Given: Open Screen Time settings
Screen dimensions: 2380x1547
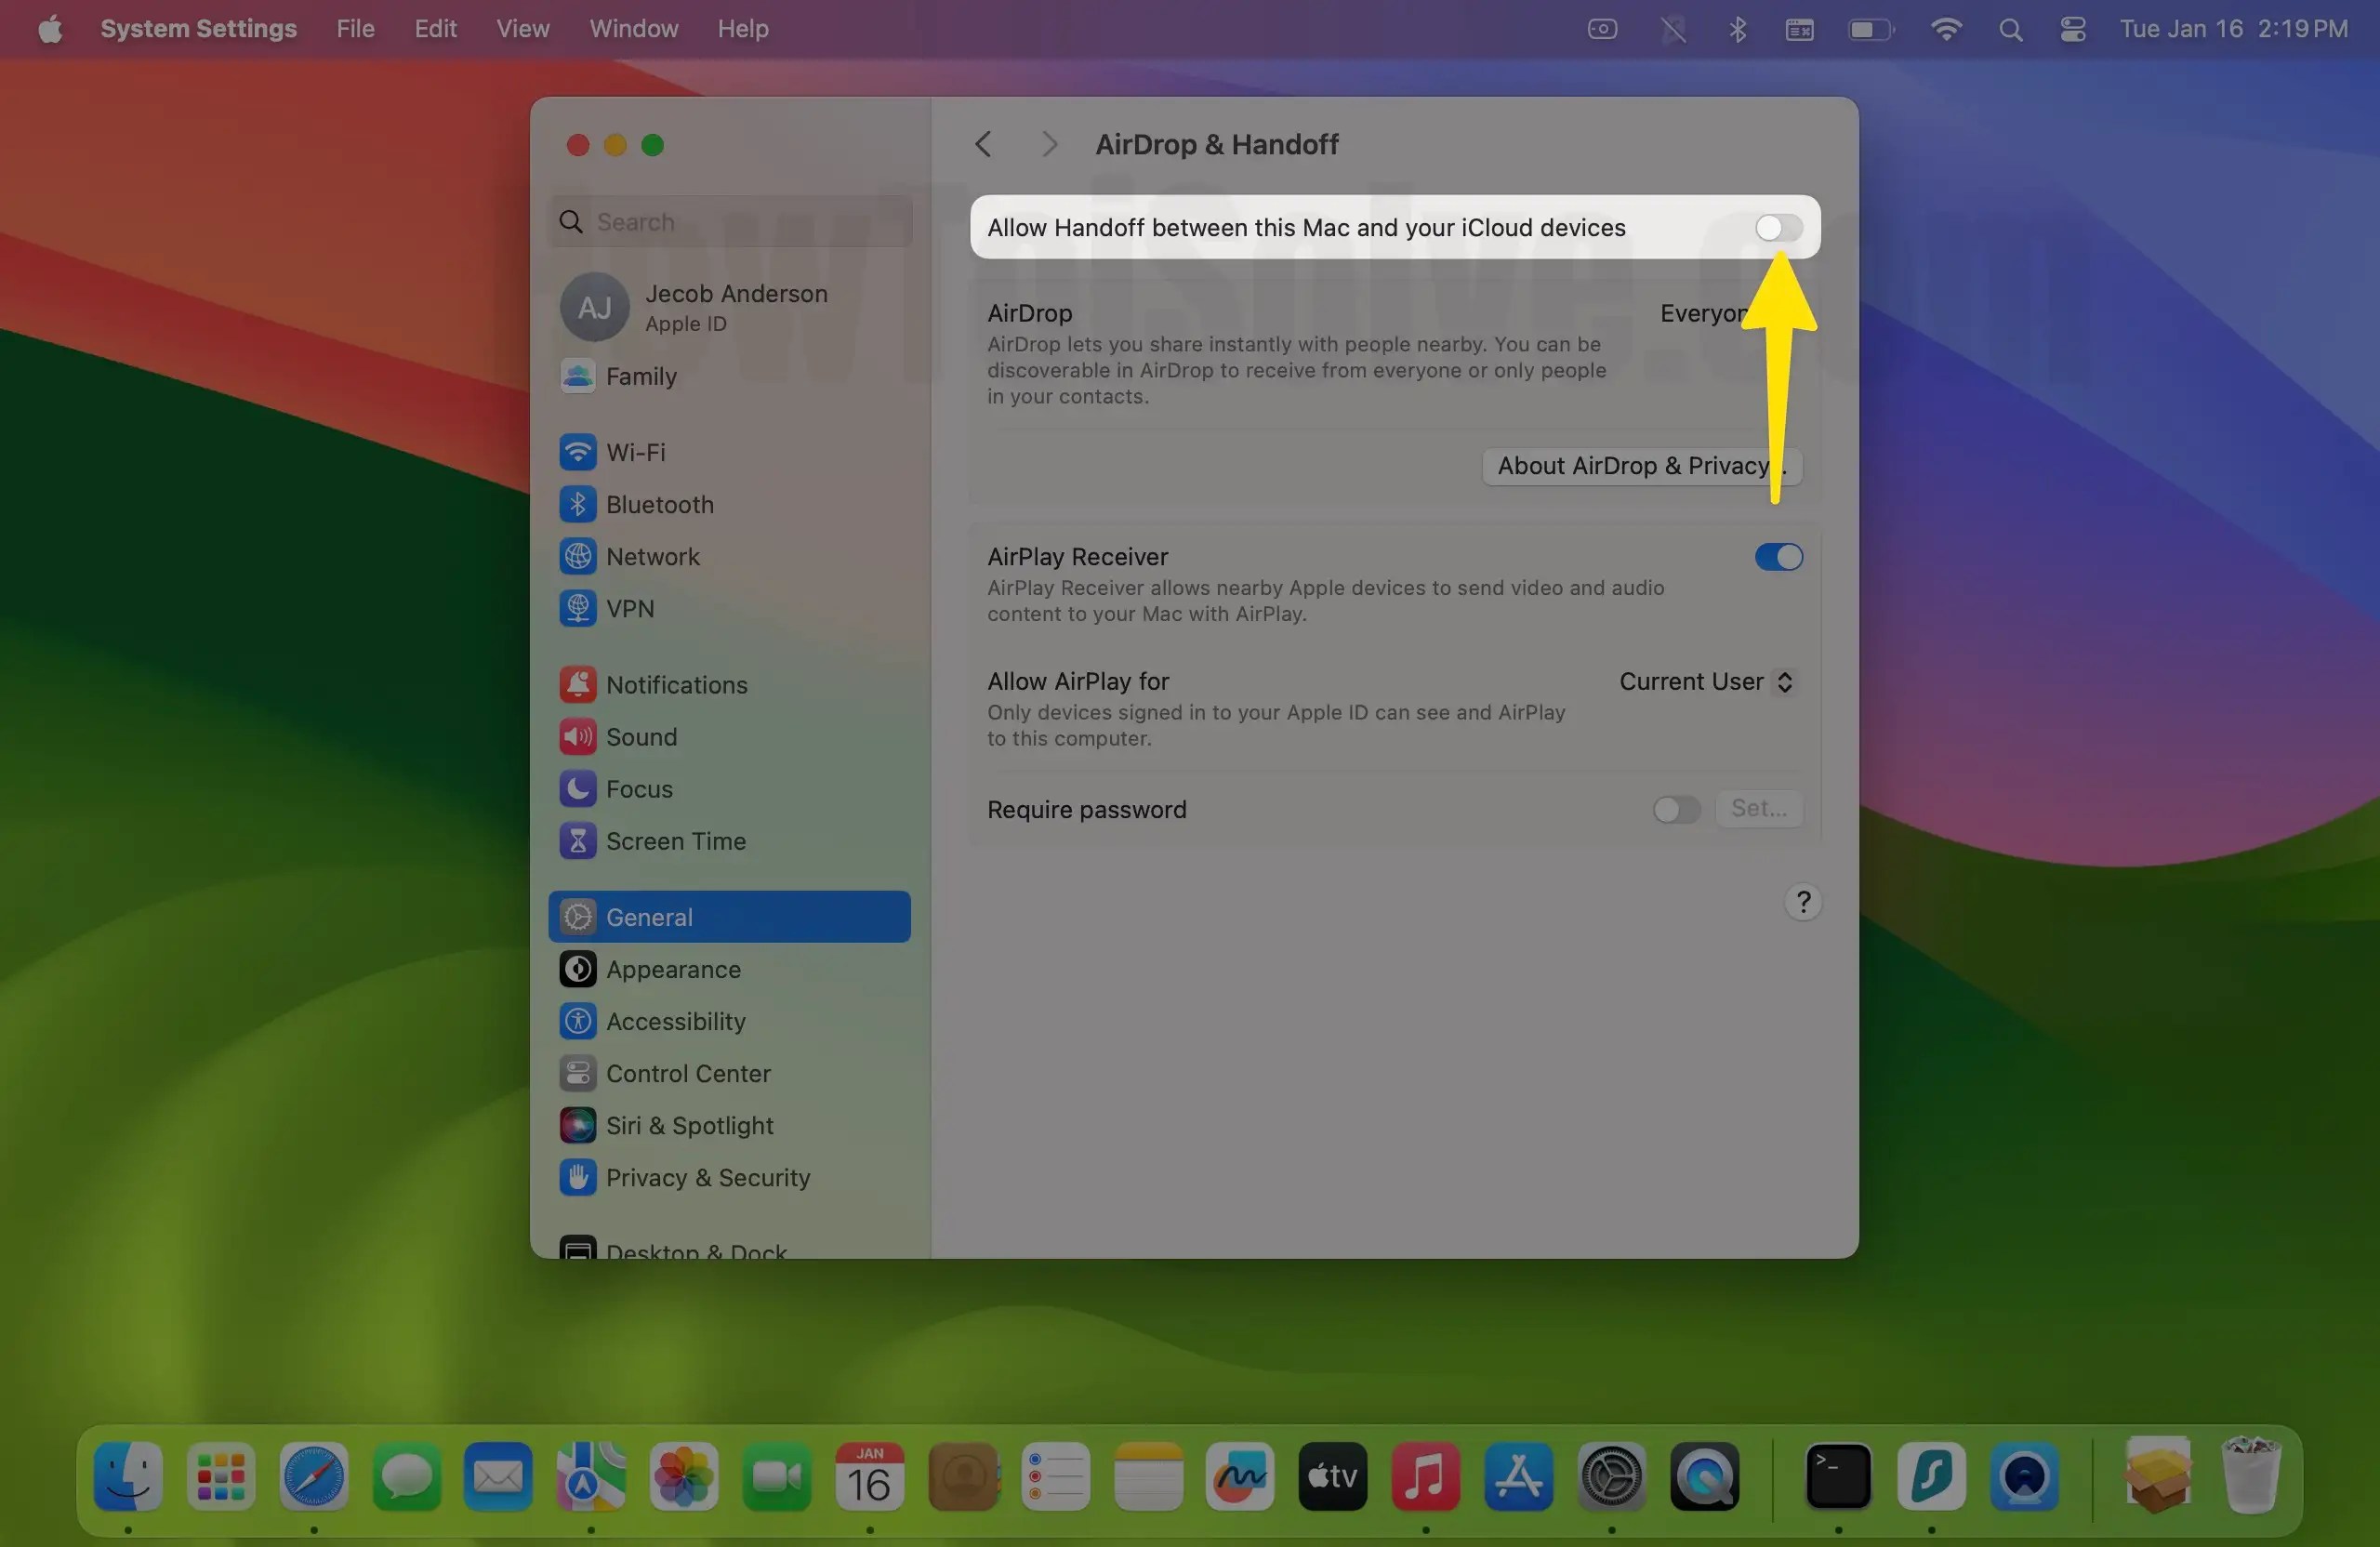Looking at the screenshot, I should (675, 841).
